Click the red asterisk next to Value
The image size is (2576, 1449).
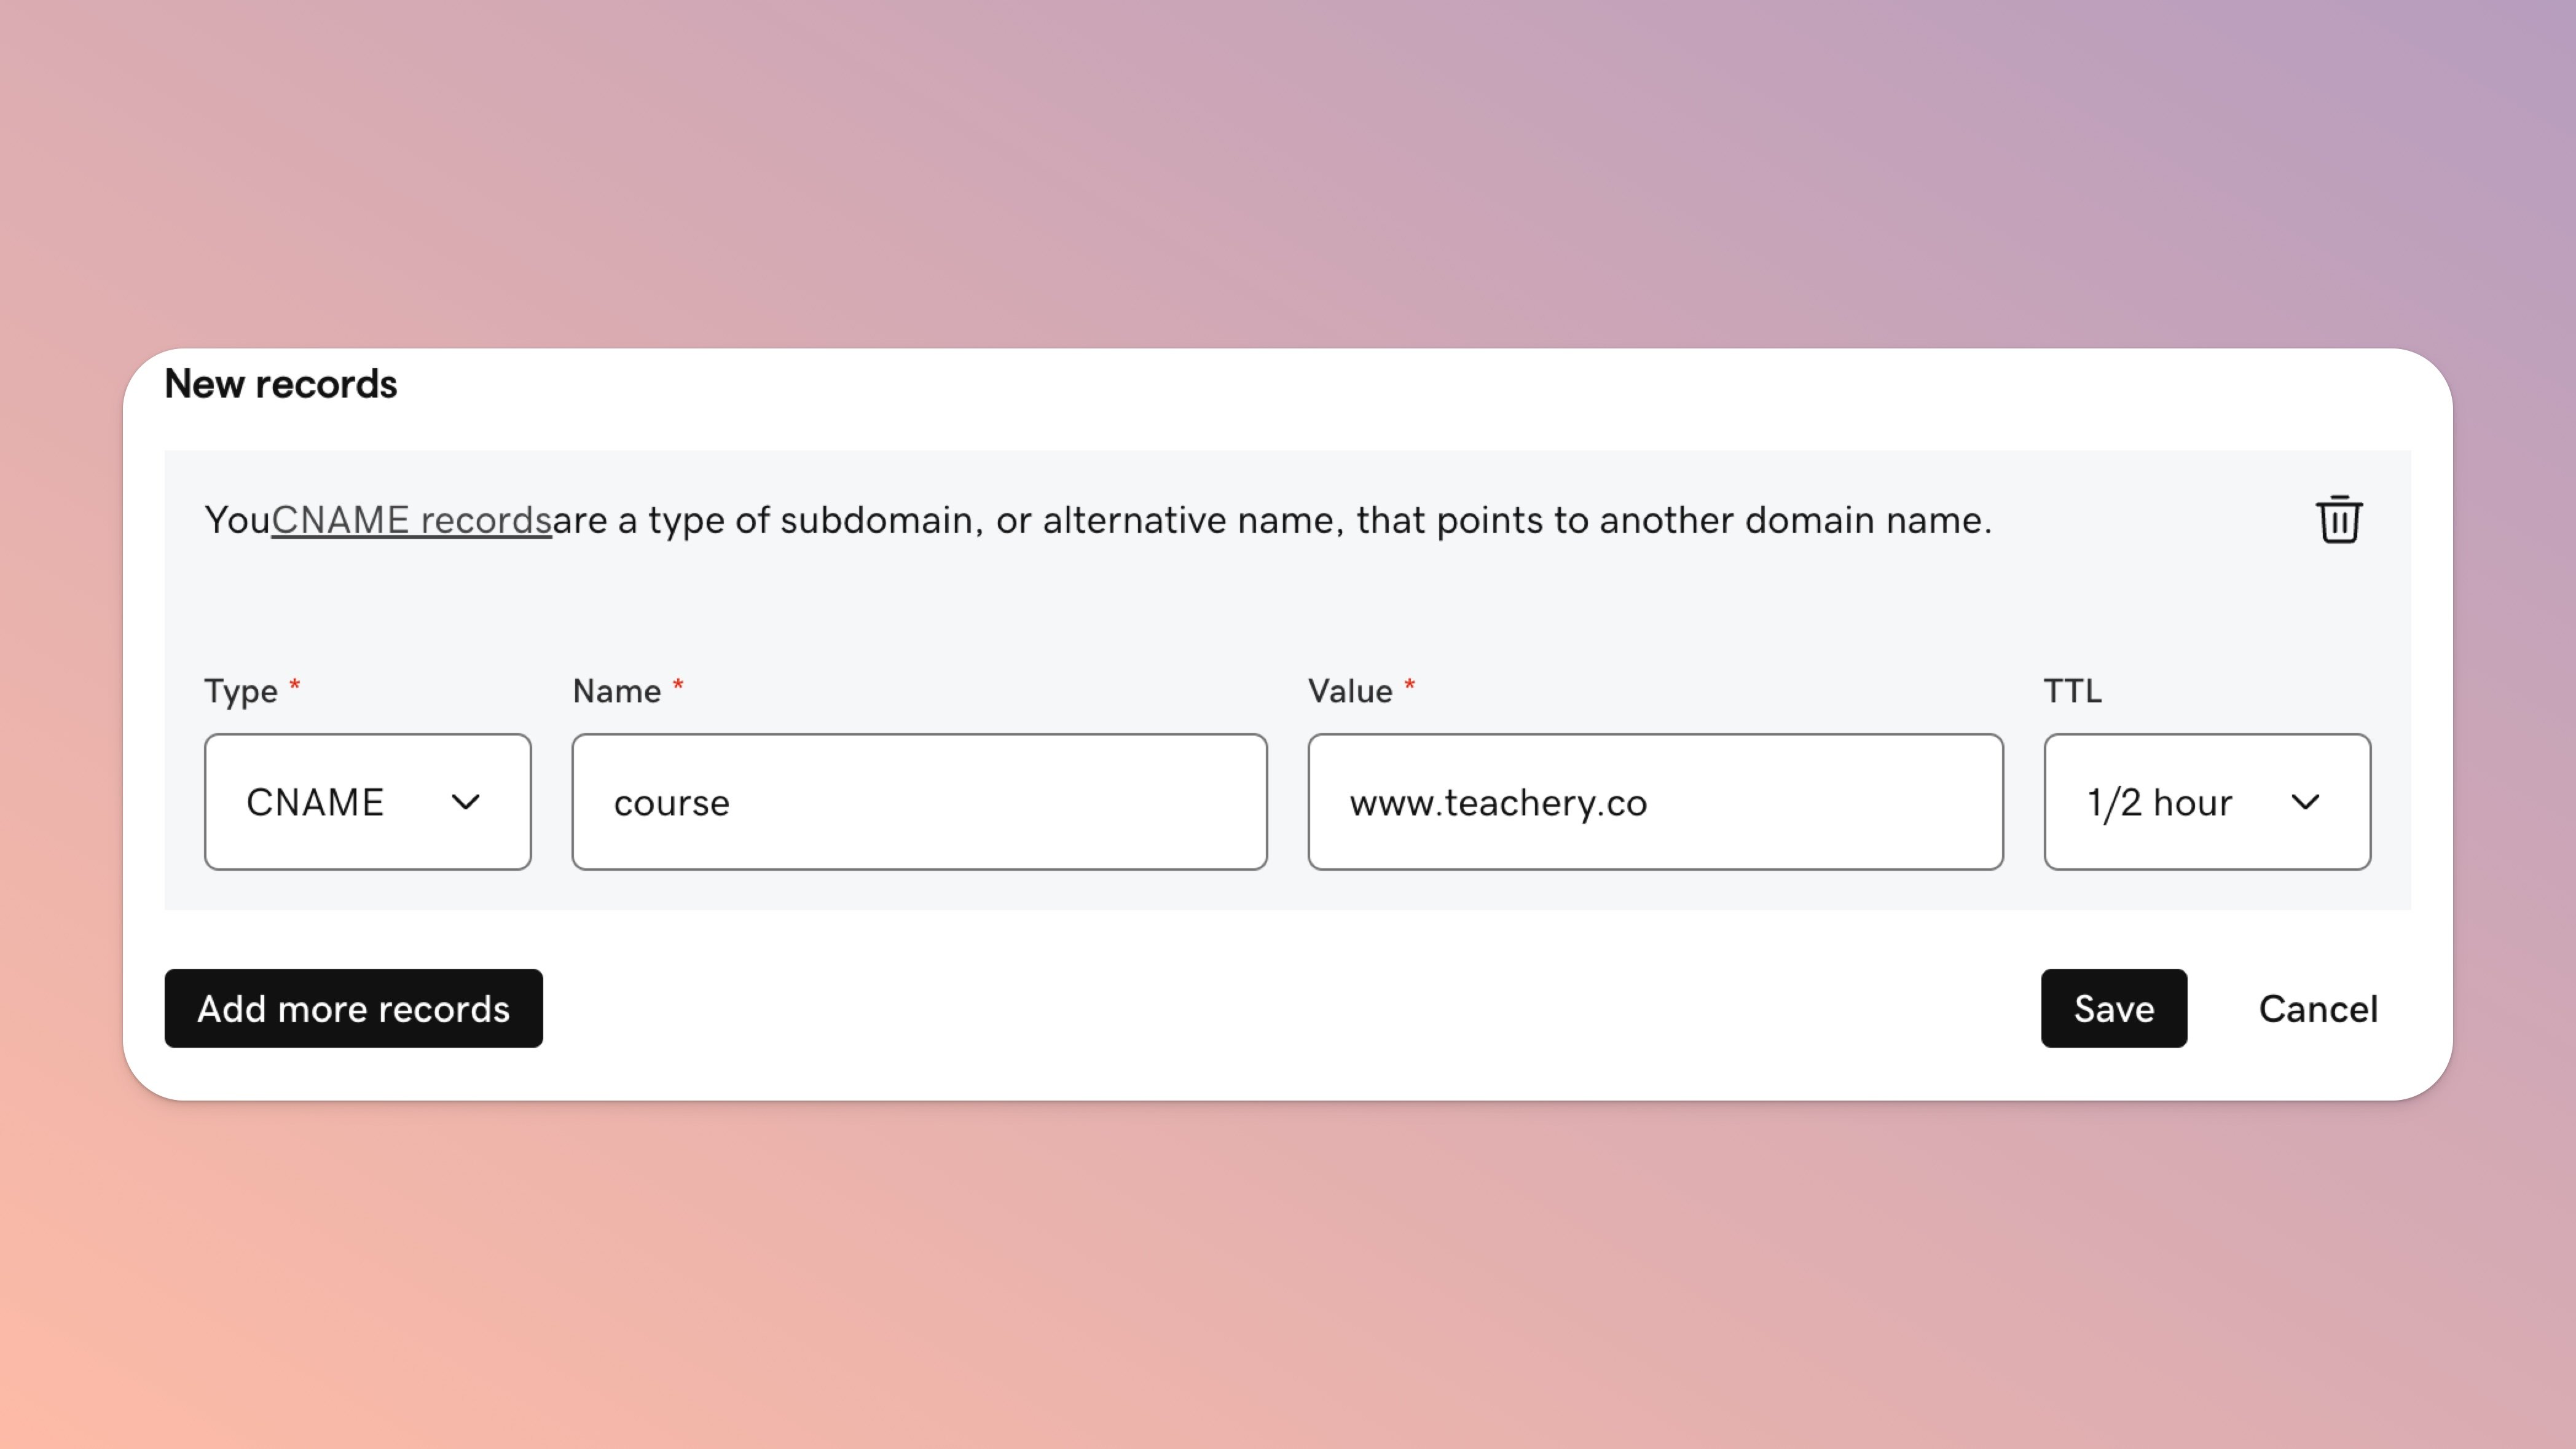click(1409, 685)
